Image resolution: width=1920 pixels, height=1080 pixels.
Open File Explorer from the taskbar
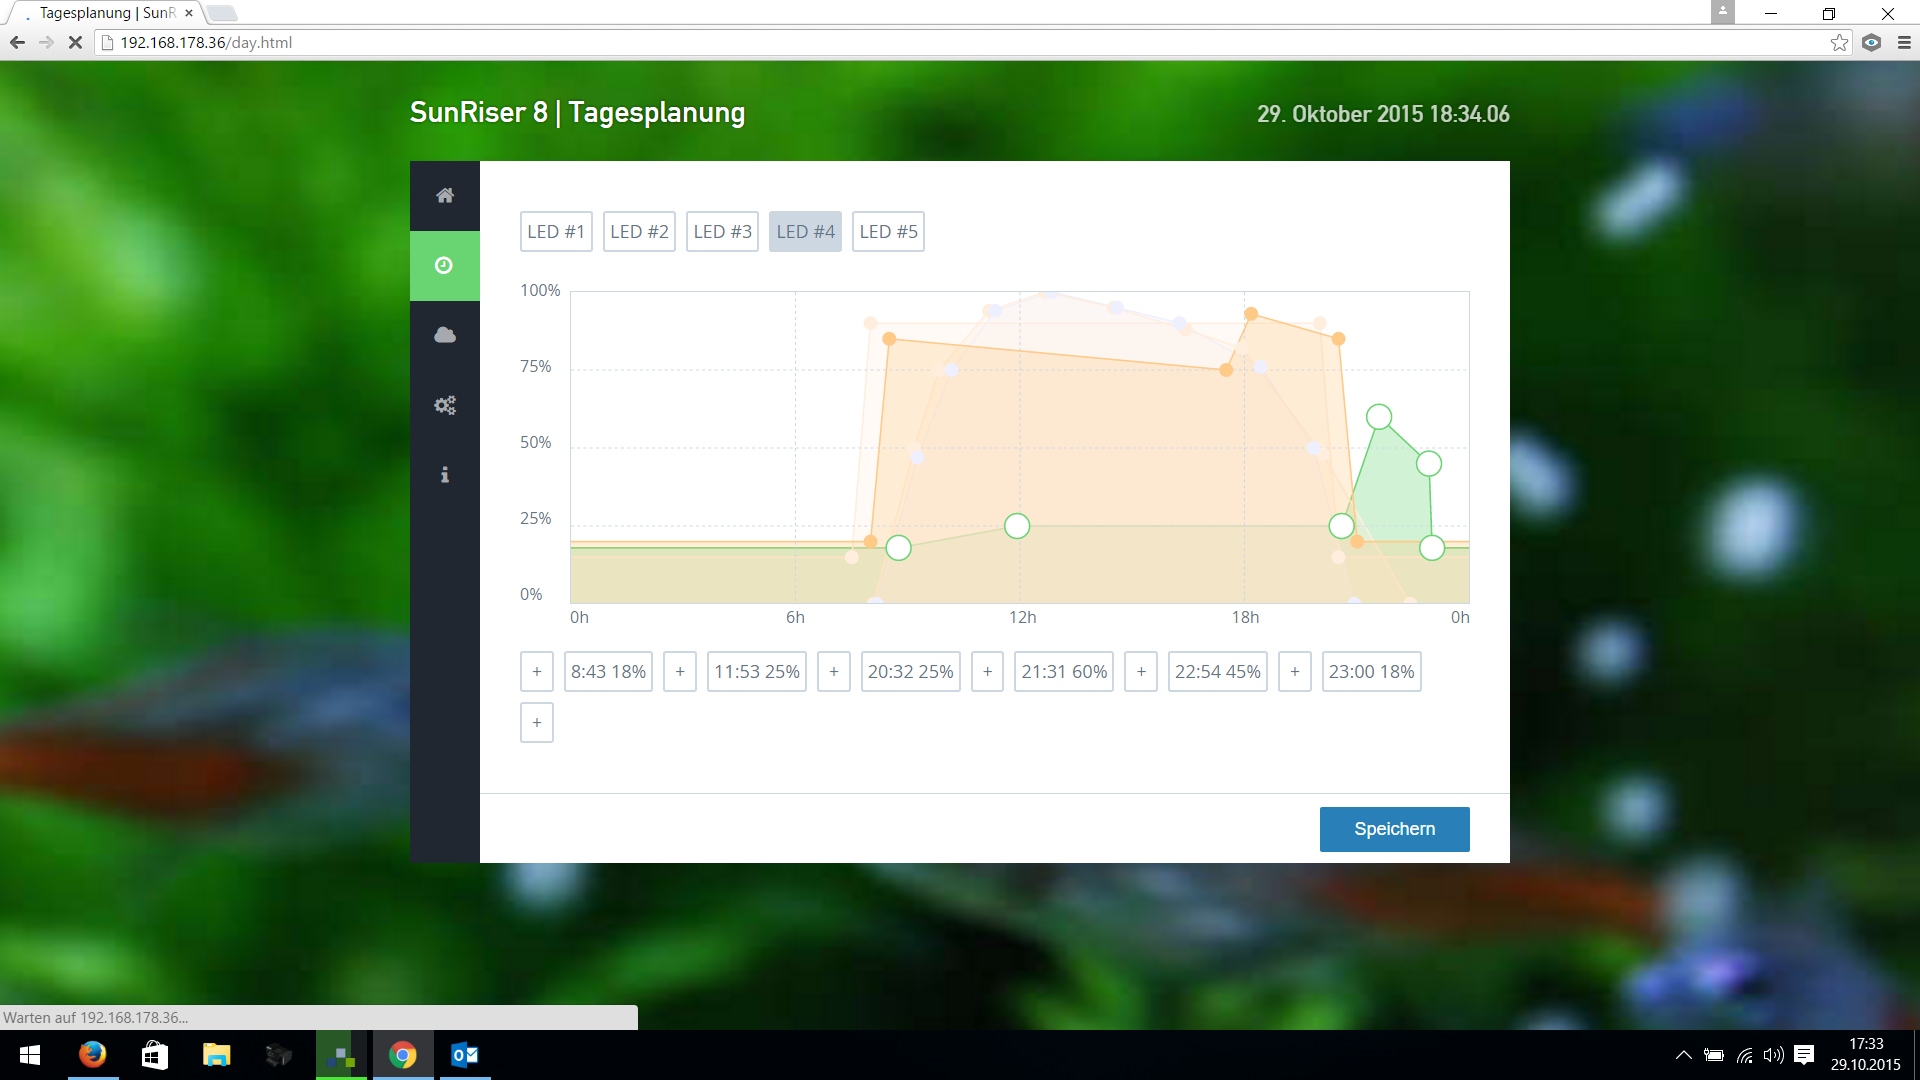217,1055
